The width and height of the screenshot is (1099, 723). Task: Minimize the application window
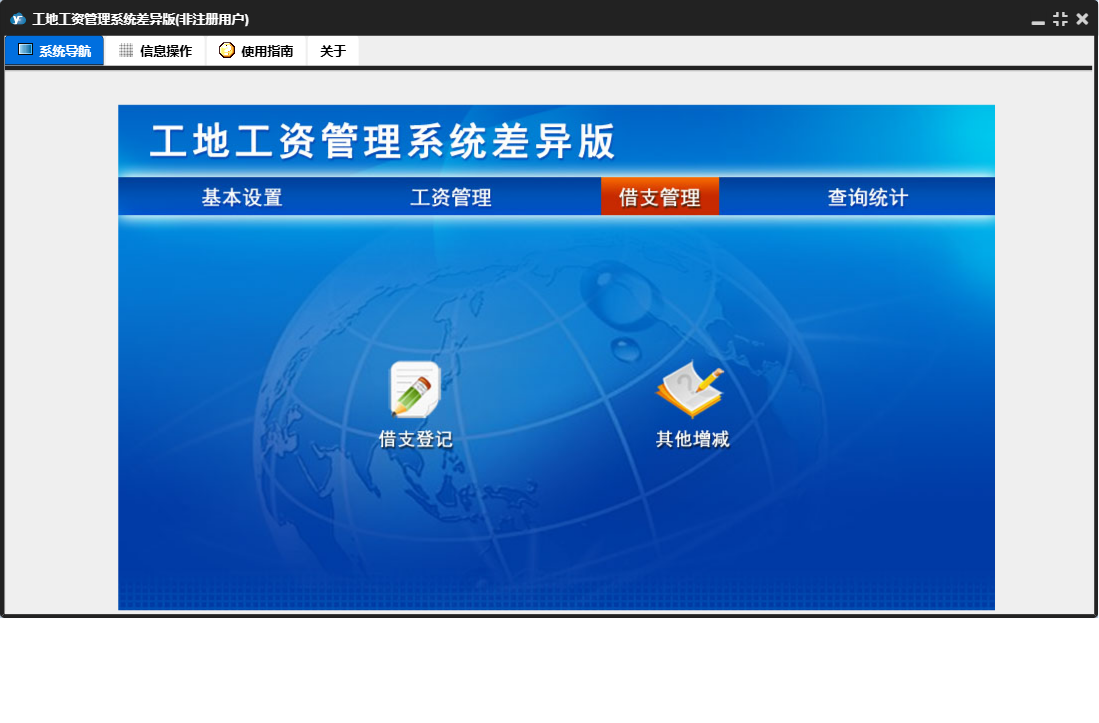coord(1038,20)
